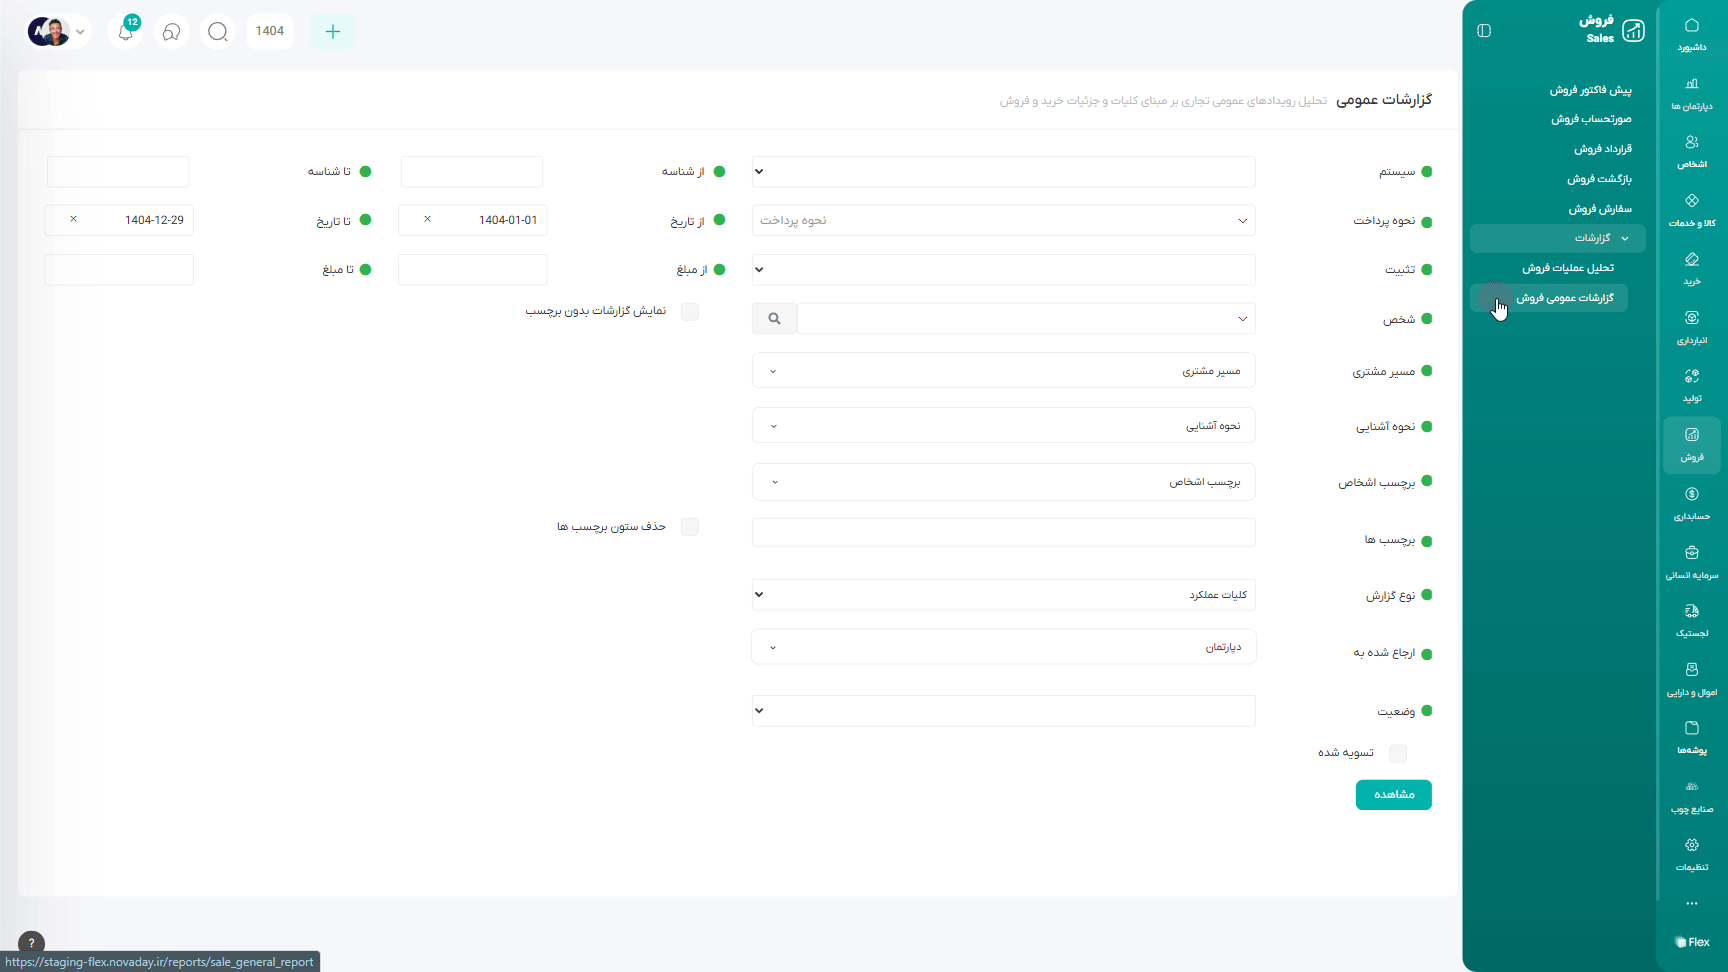Image resolution: width=1728 pixels, height=972 pixels.
Task: Expand the نوع گزارش dropdown
Action: click(x=1003, y=595)
